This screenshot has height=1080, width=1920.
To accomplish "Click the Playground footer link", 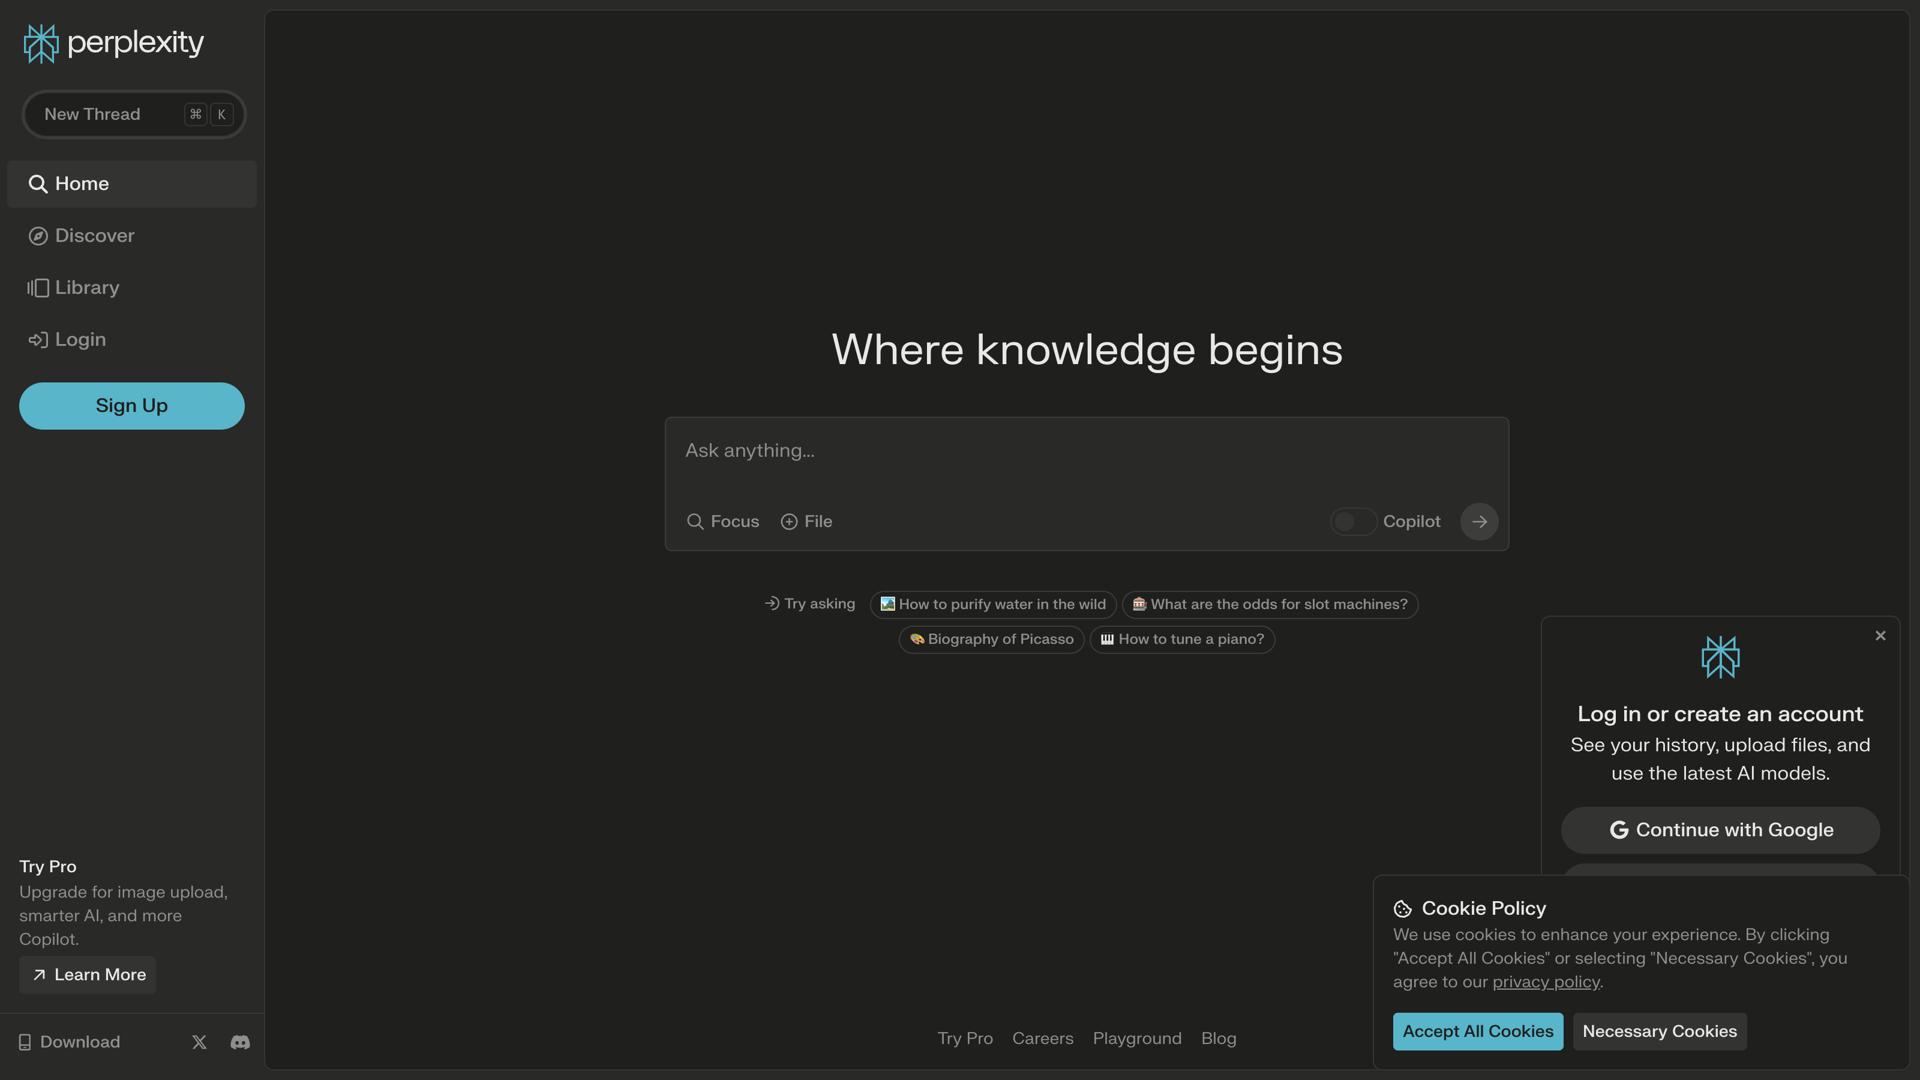I will point(1137,1039).
